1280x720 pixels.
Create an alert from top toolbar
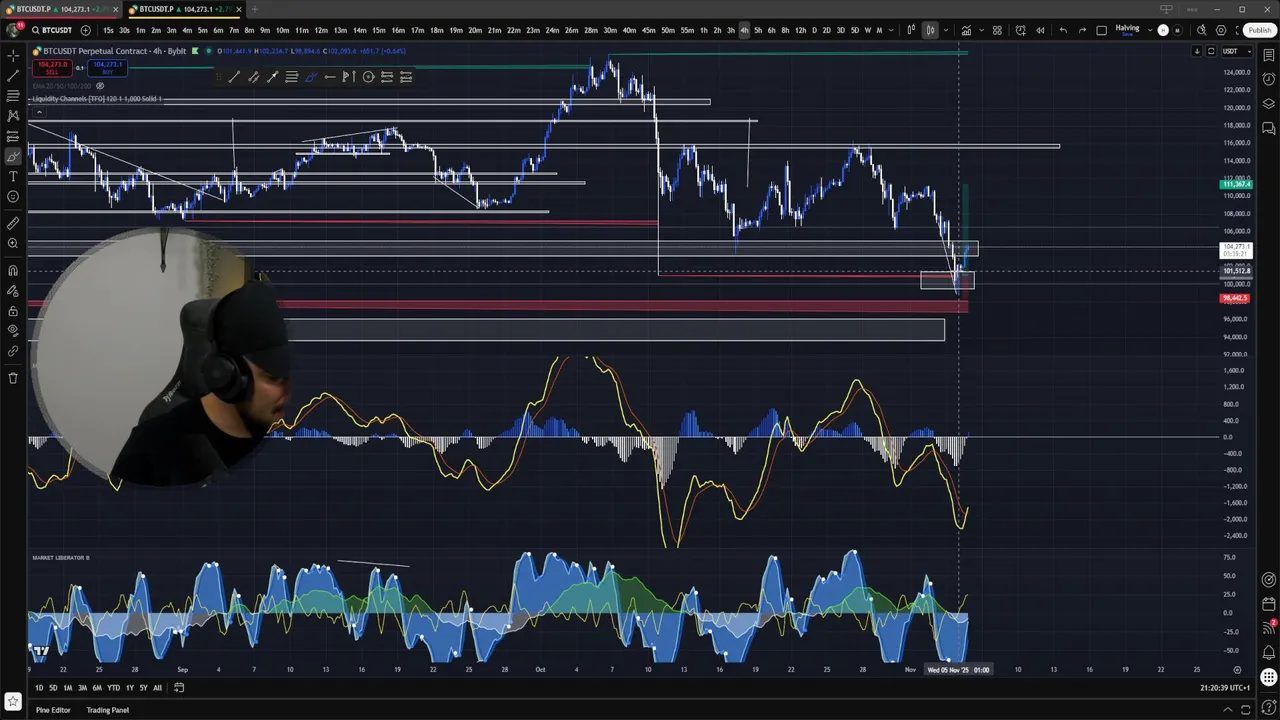coord(1020,30)
